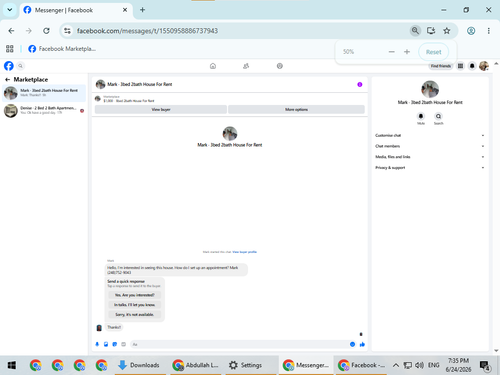Open the Facebook menu grid icon

coord(460,66)
